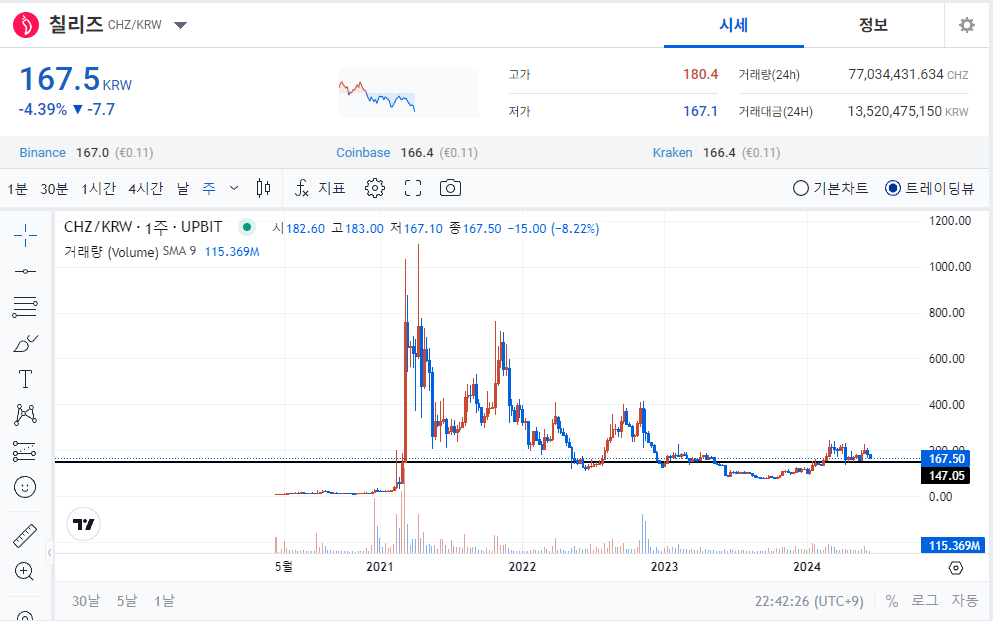This screenshot has height=621, width=993.
Task: Select the 트레이딩뷰 radio button
Action: (893, 188)
